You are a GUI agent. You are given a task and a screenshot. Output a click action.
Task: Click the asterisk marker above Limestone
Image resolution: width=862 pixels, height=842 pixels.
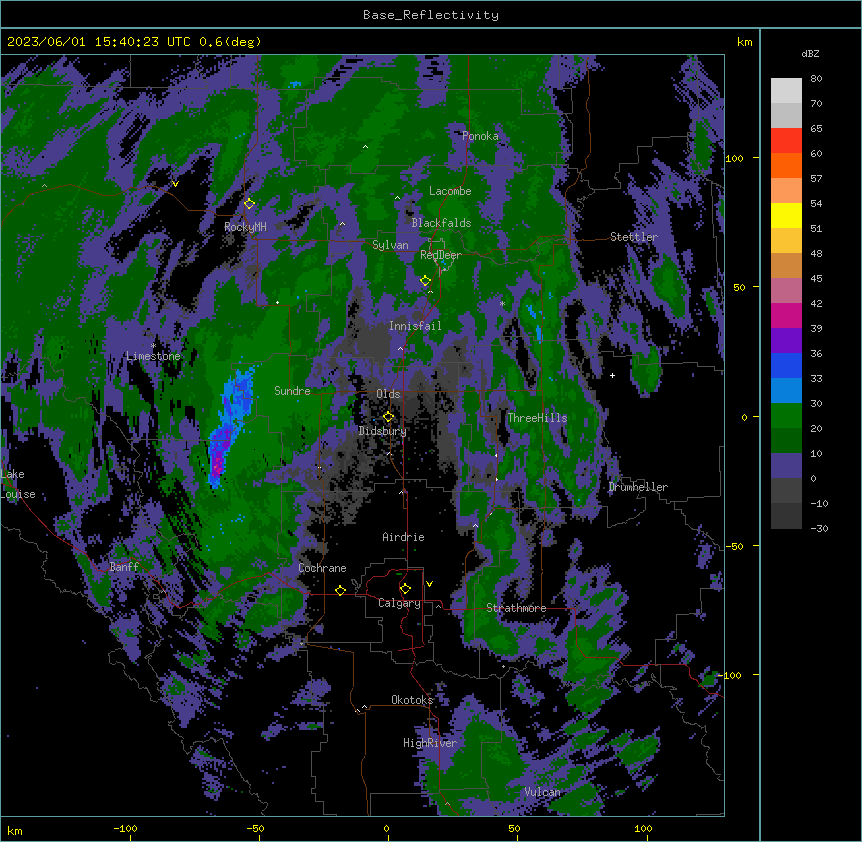coord(153,346)
